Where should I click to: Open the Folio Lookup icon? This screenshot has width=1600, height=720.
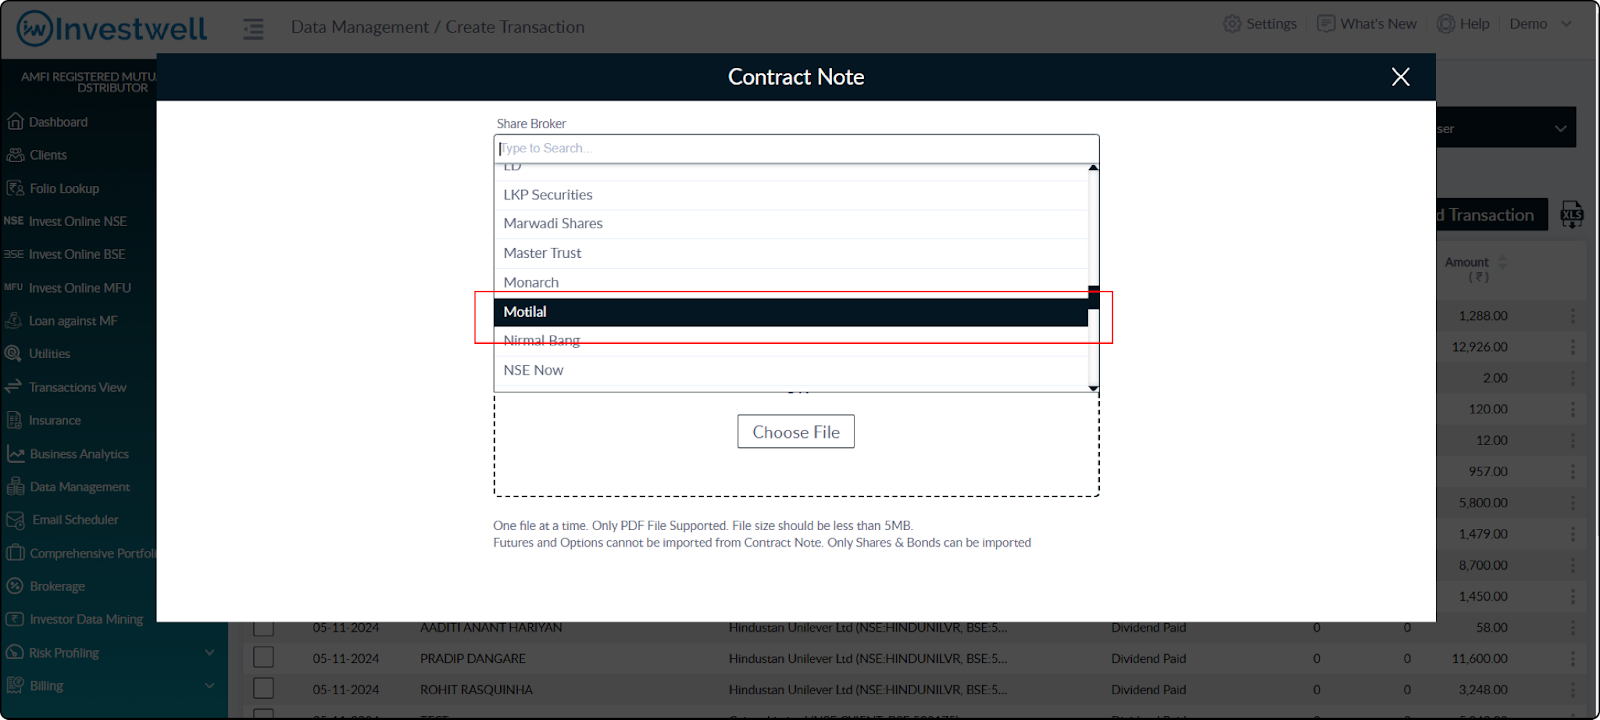pos(15,188)
